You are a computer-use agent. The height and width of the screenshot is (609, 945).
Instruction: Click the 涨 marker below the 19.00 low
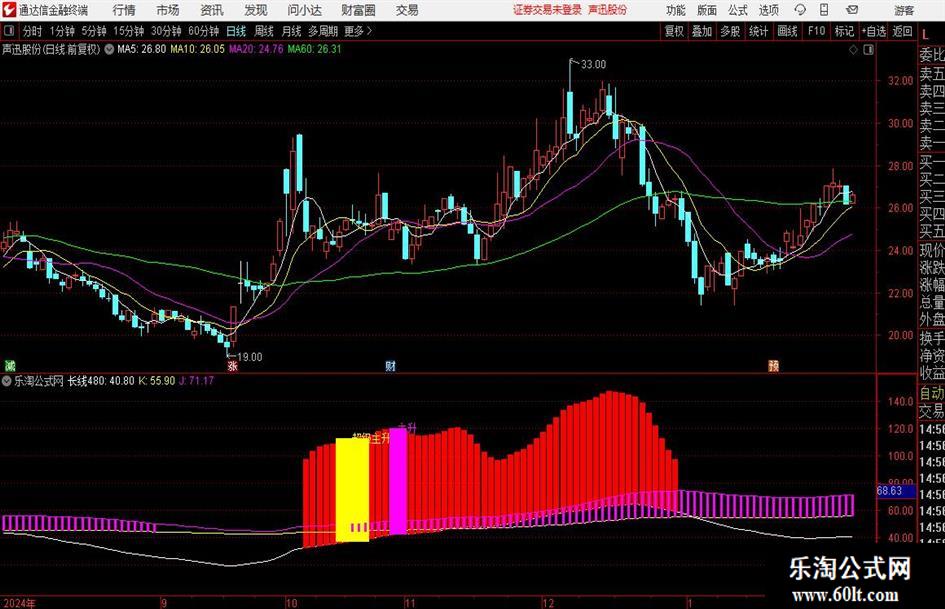(x=232, y=366)
